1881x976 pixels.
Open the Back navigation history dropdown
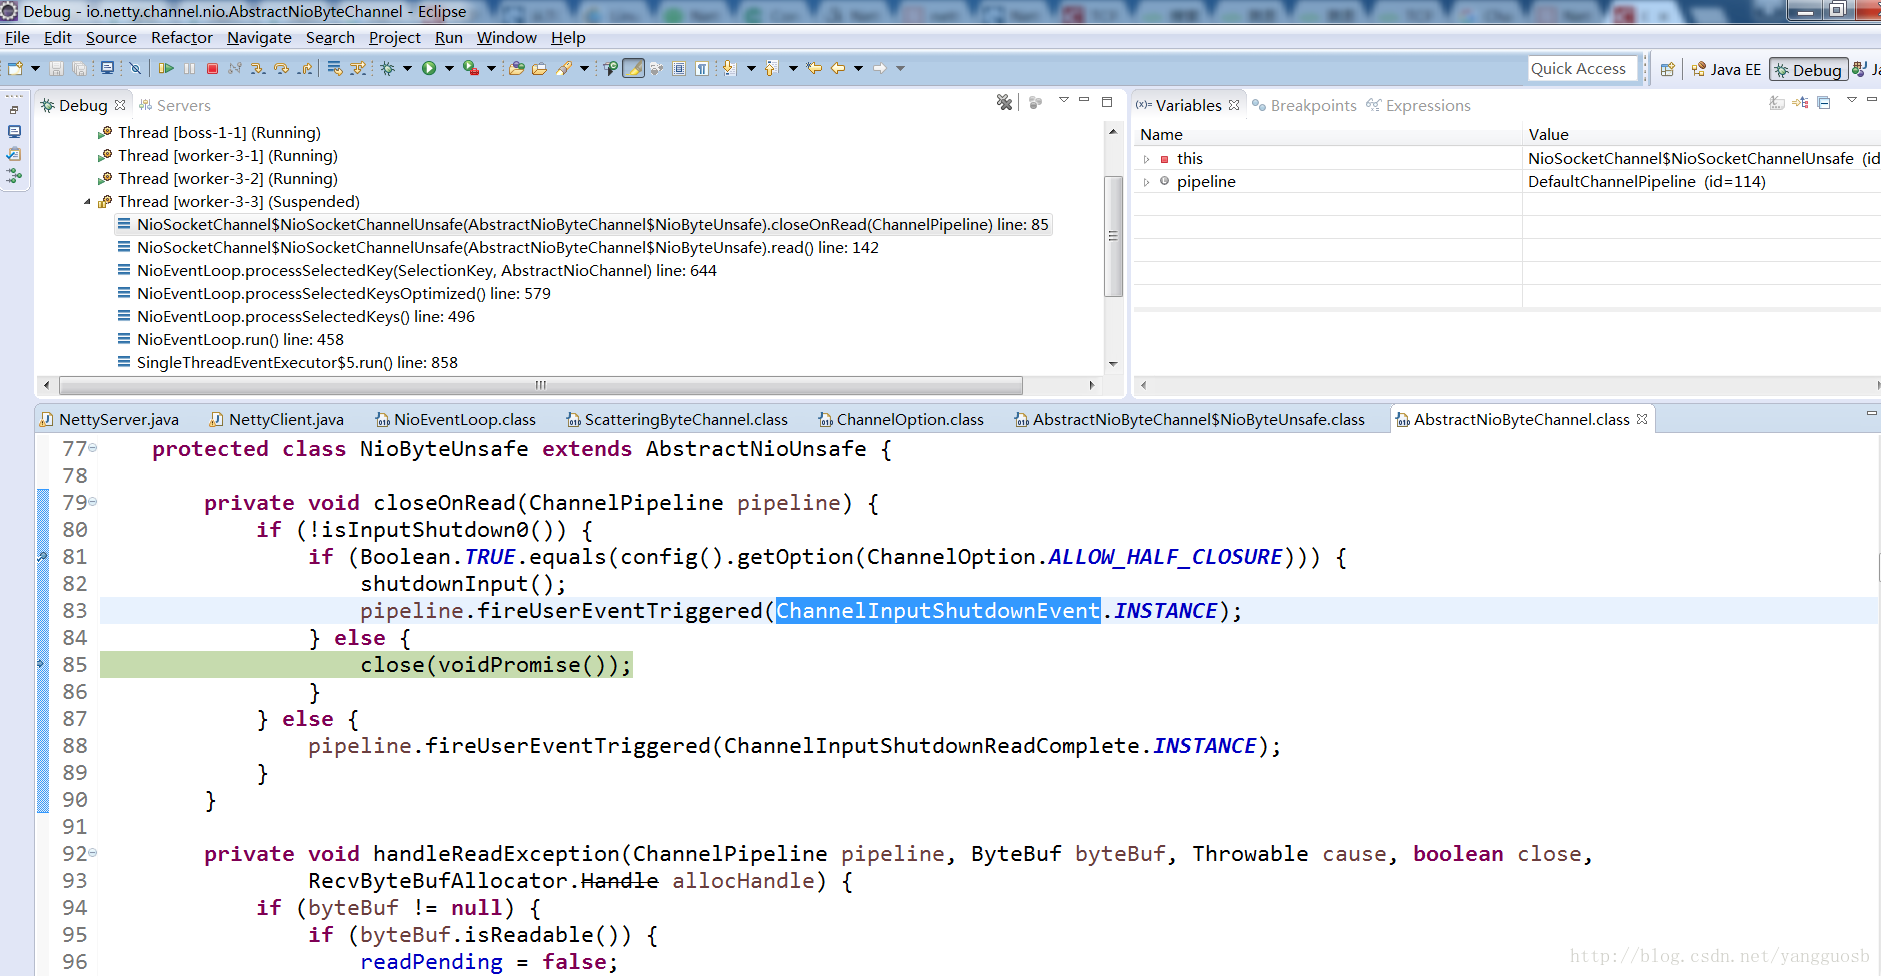tap(858, 68)
